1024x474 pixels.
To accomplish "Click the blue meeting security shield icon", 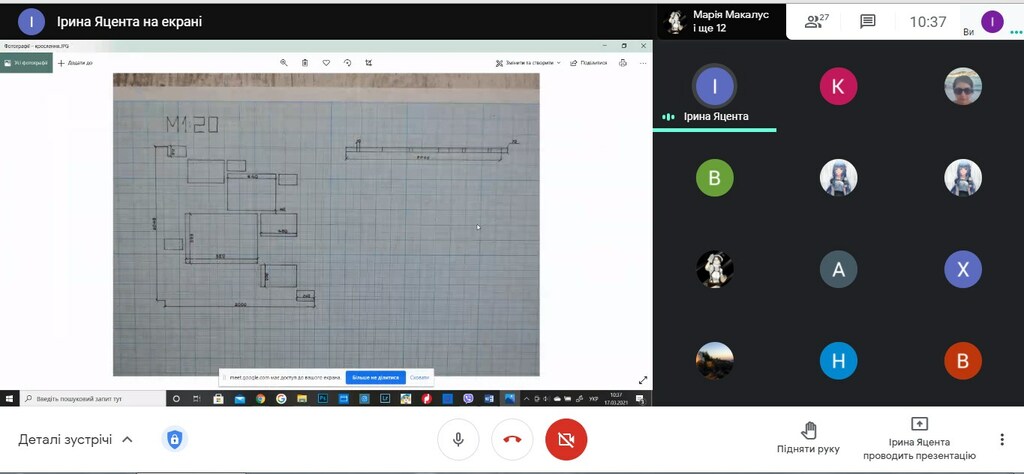I will [175, 439].
